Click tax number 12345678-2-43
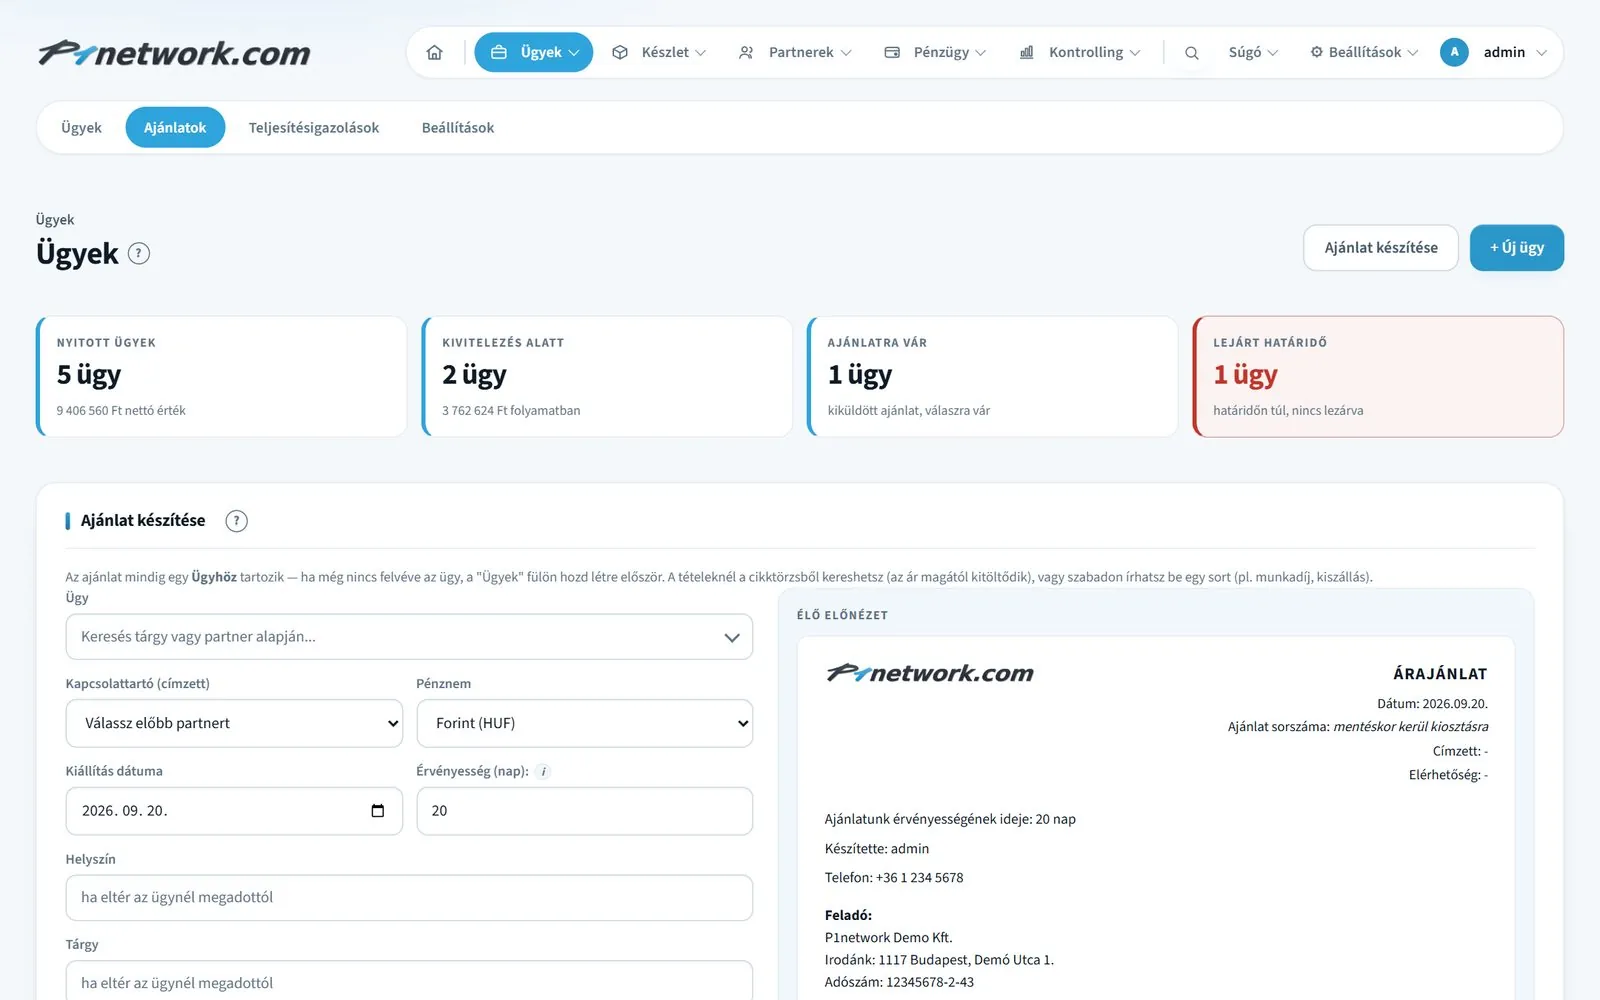This screenshot has width=1600, height=1000. point(930,982)
